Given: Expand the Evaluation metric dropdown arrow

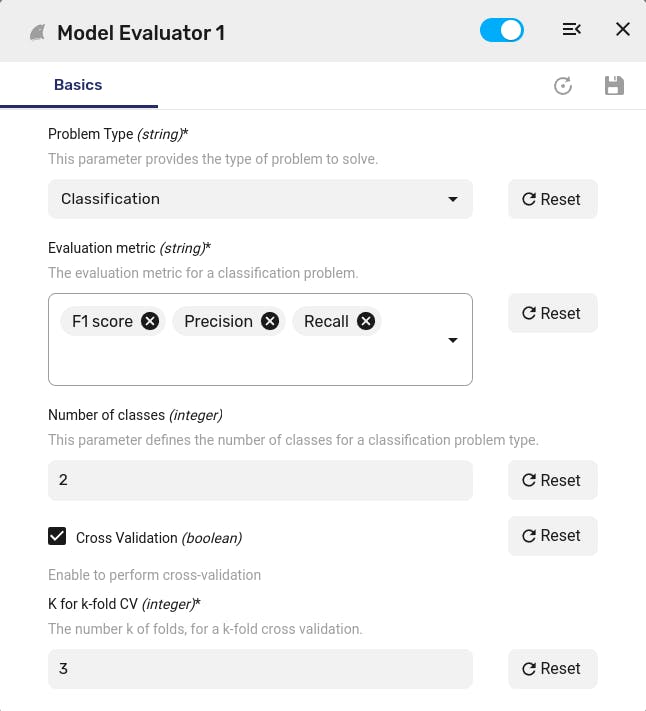Looking at the screenshot, I should [452, 340].
